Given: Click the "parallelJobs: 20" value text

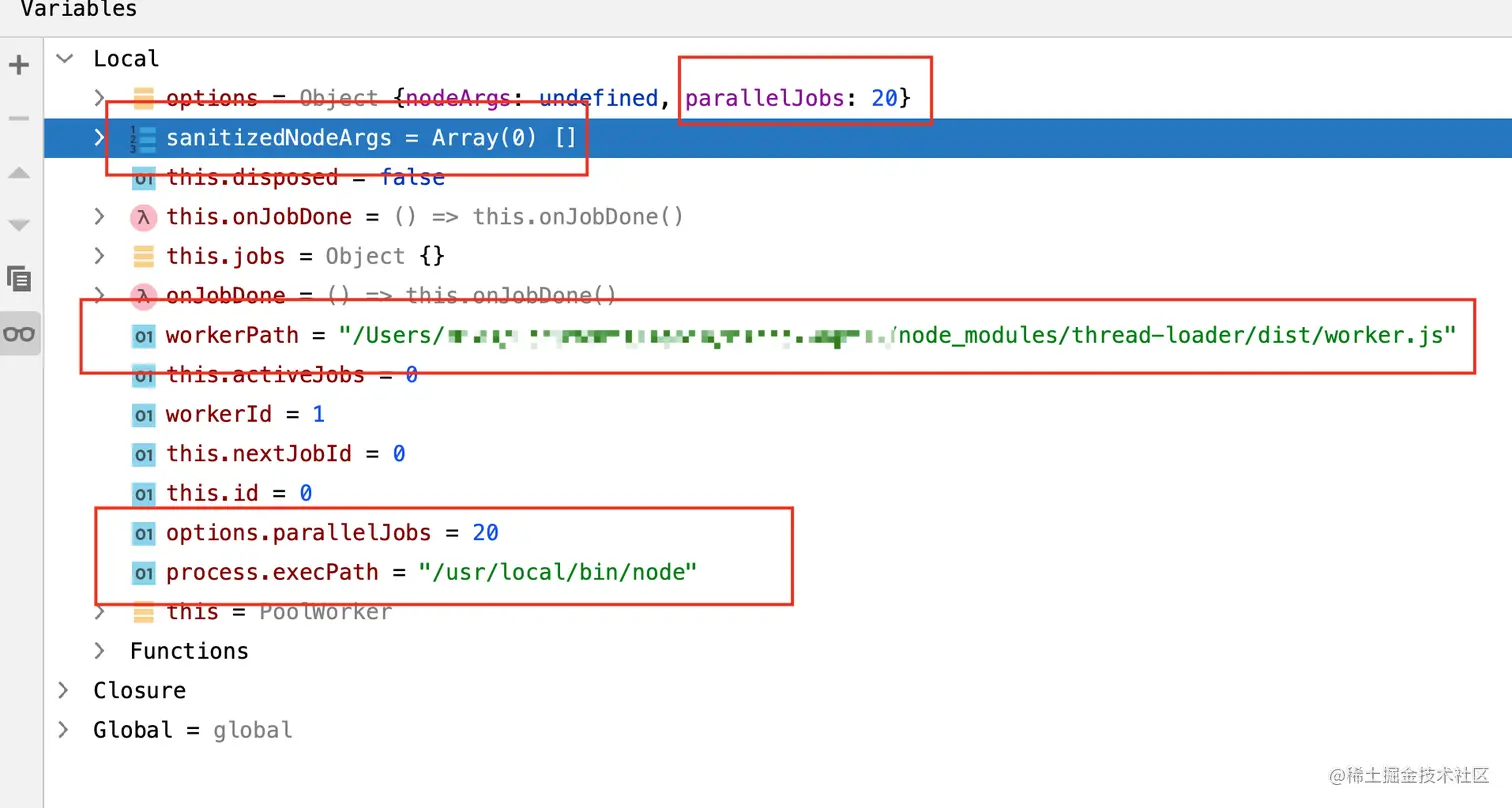Looking at the screenshot, I should tap(791, 98).
